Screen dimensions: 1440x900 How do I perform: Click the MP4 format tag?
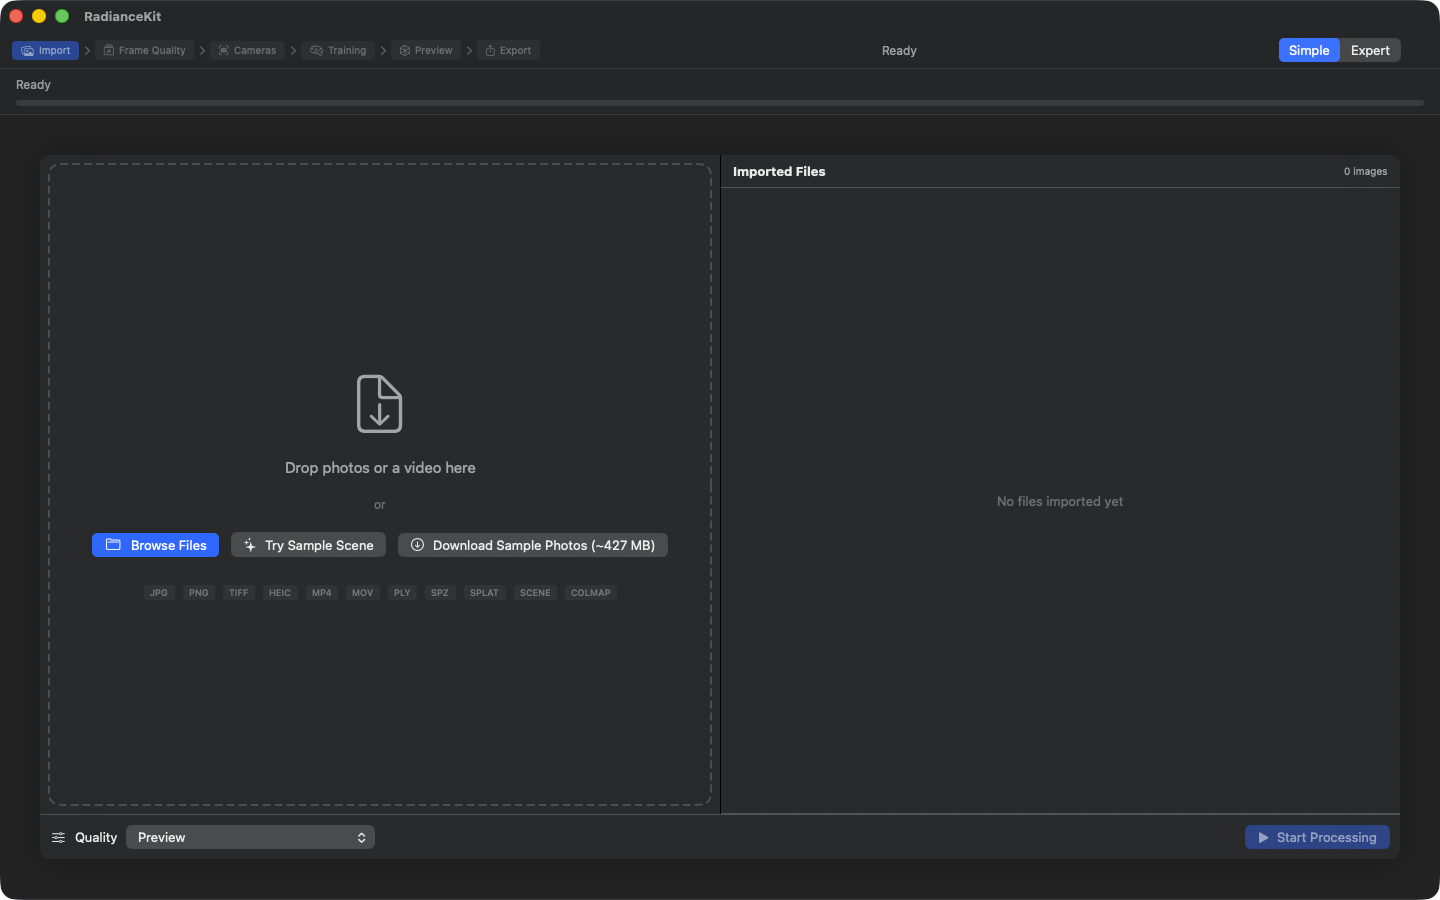point(322,593)
